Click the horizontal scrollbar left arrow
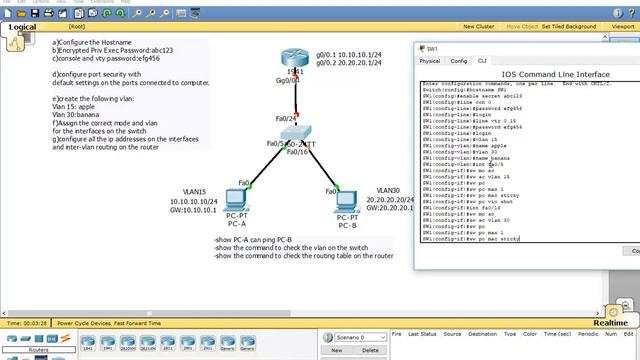The height and width of the screenshot is (360, 640). pos(4,313)
